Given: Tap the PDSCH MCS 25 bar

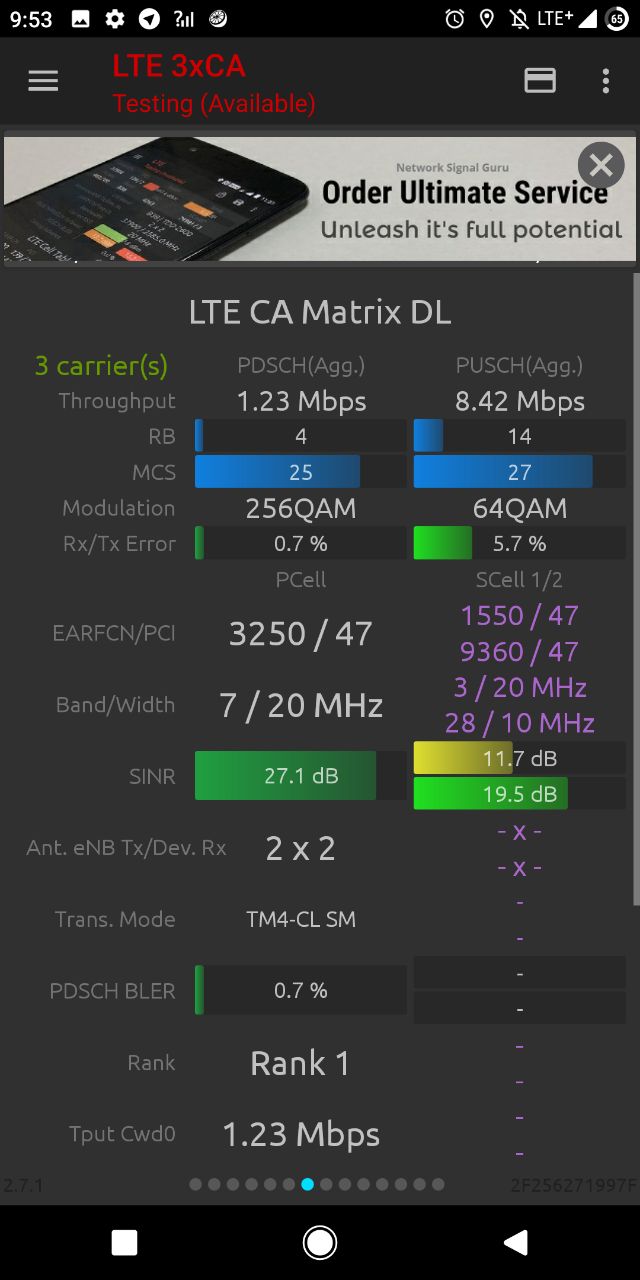Looking at the screenshot, I should pyautogui.click(x=300, y=472).
